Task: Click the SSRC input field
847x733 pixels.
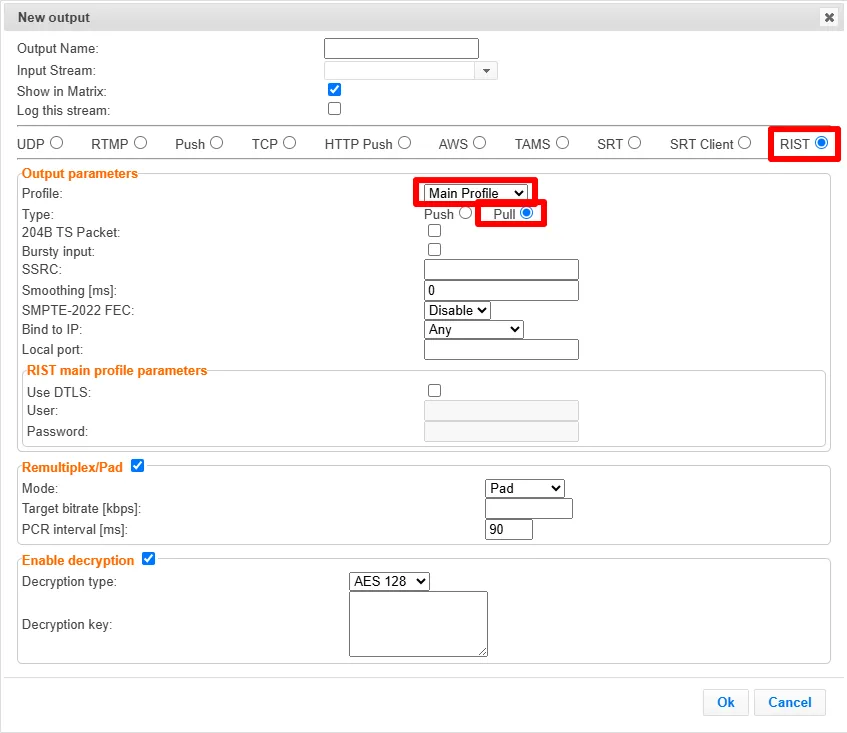Action: tap(501, 270)
